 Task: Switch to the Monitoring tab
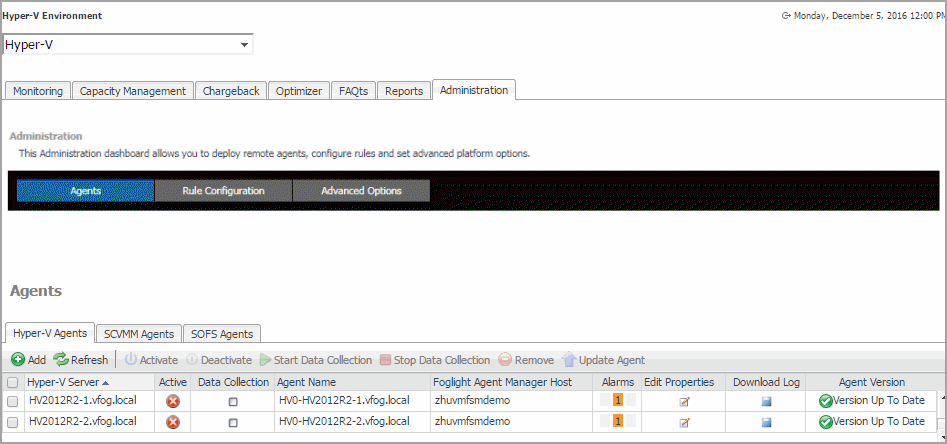[x=38, y=91]
